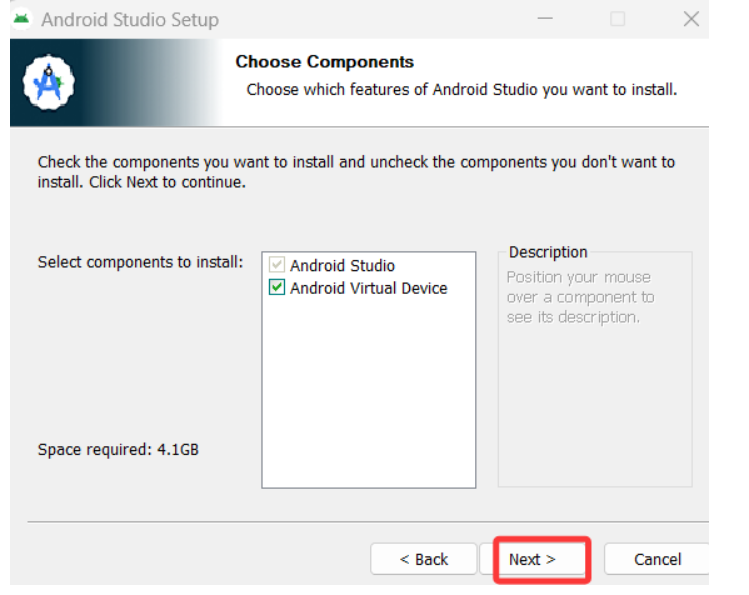Select the Android Virtual Device list entry
The width and height of the screenshot is (749, 595).
tap(368, 288)
